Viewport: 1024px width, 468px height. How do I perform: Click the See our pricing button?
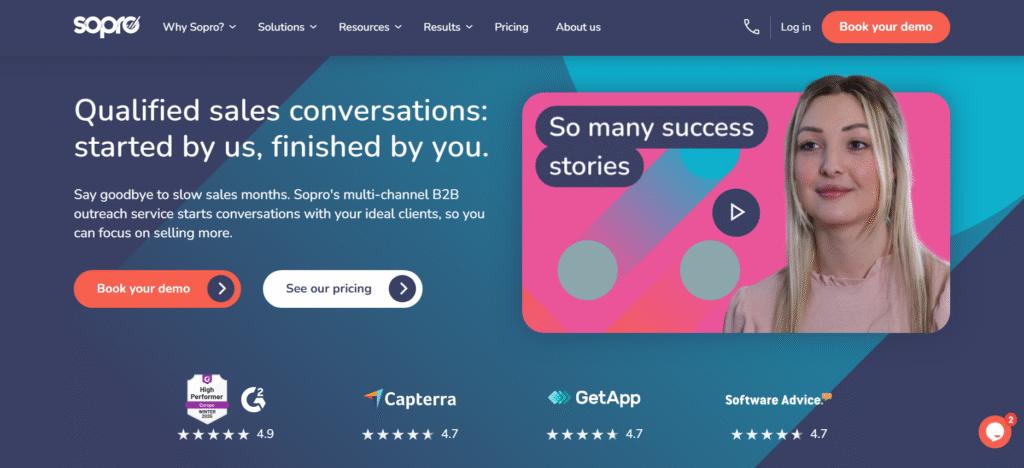[x=342, y=289]
